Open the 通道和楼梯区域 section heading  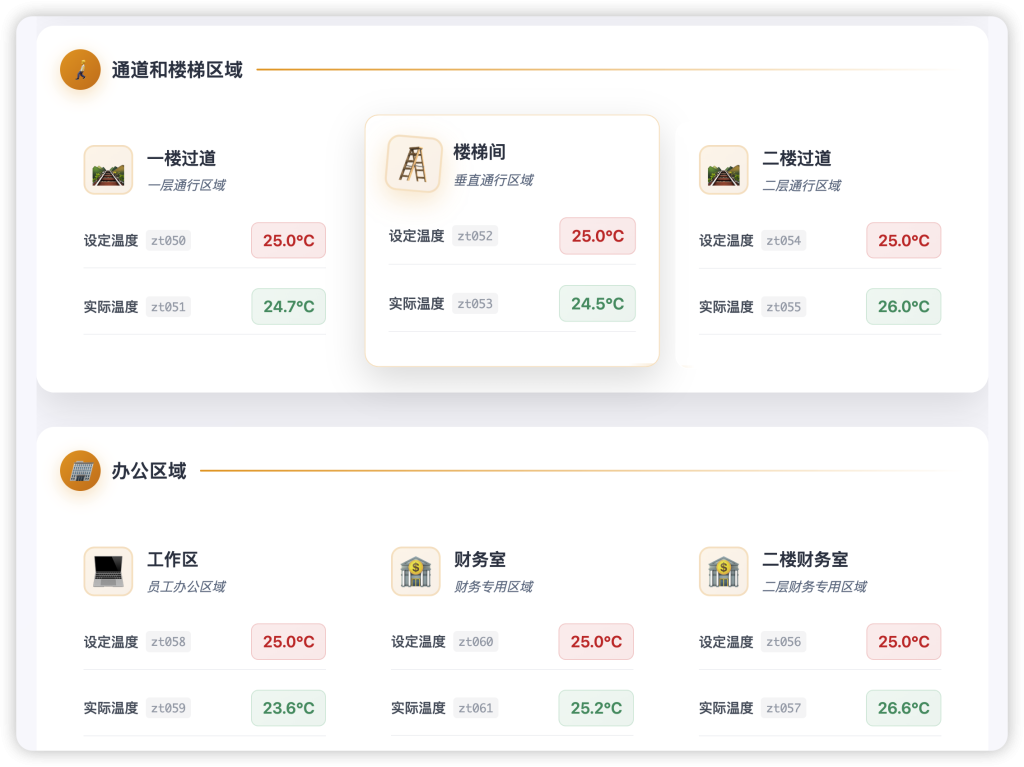(177, 70)
